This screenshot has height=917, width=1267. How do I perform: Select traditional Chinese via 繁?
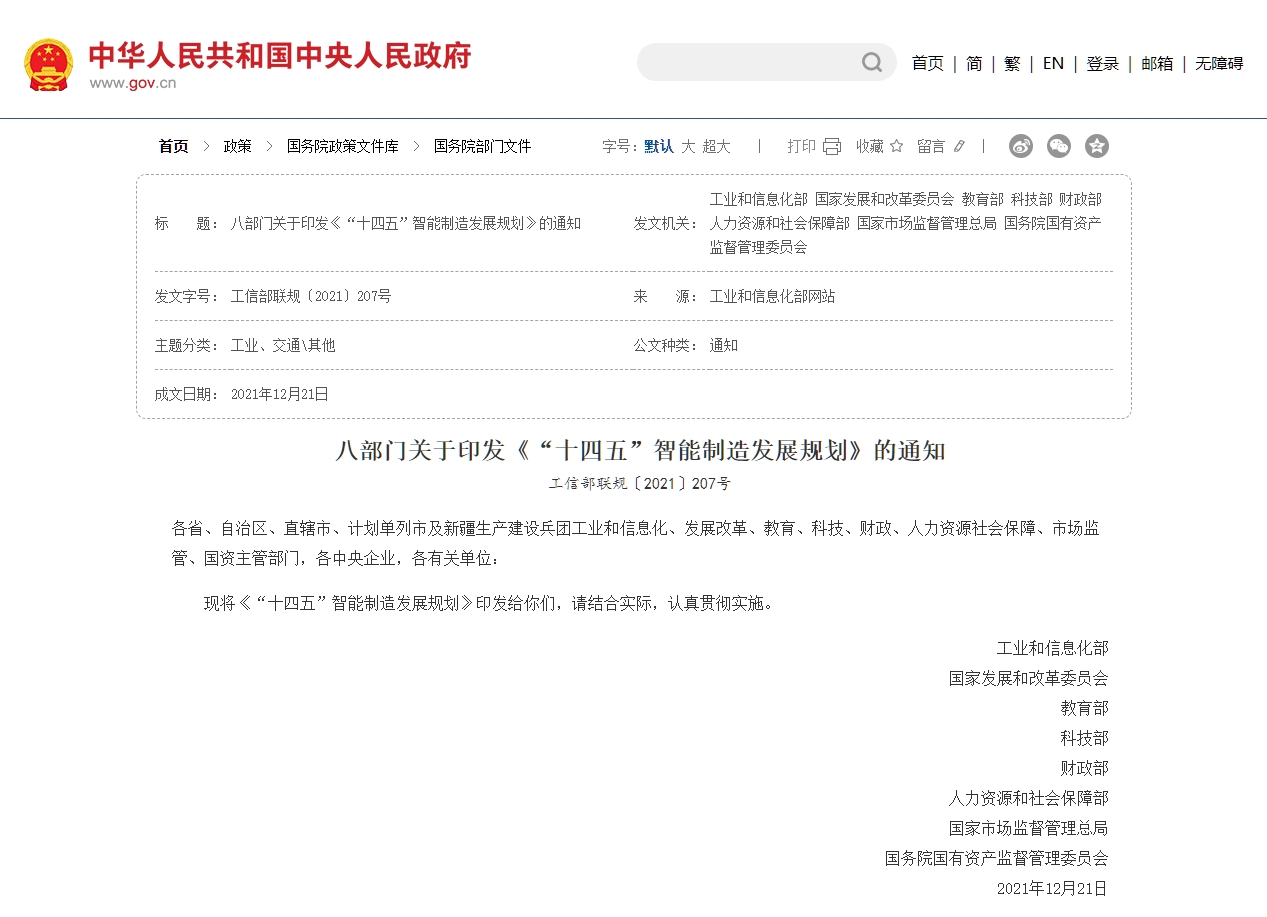(x=1012, y=63)
